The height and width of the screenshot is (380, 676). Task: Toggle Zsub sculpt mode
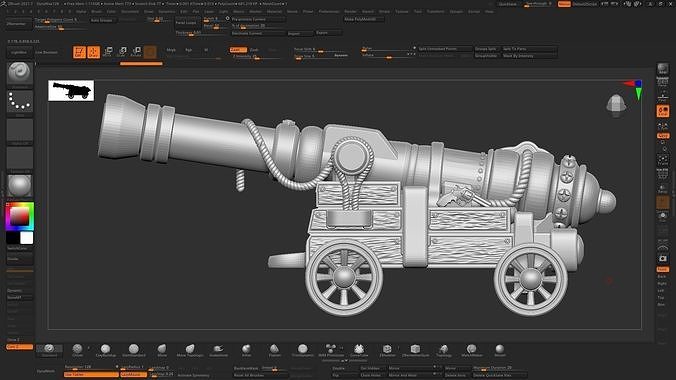point(254,50)
